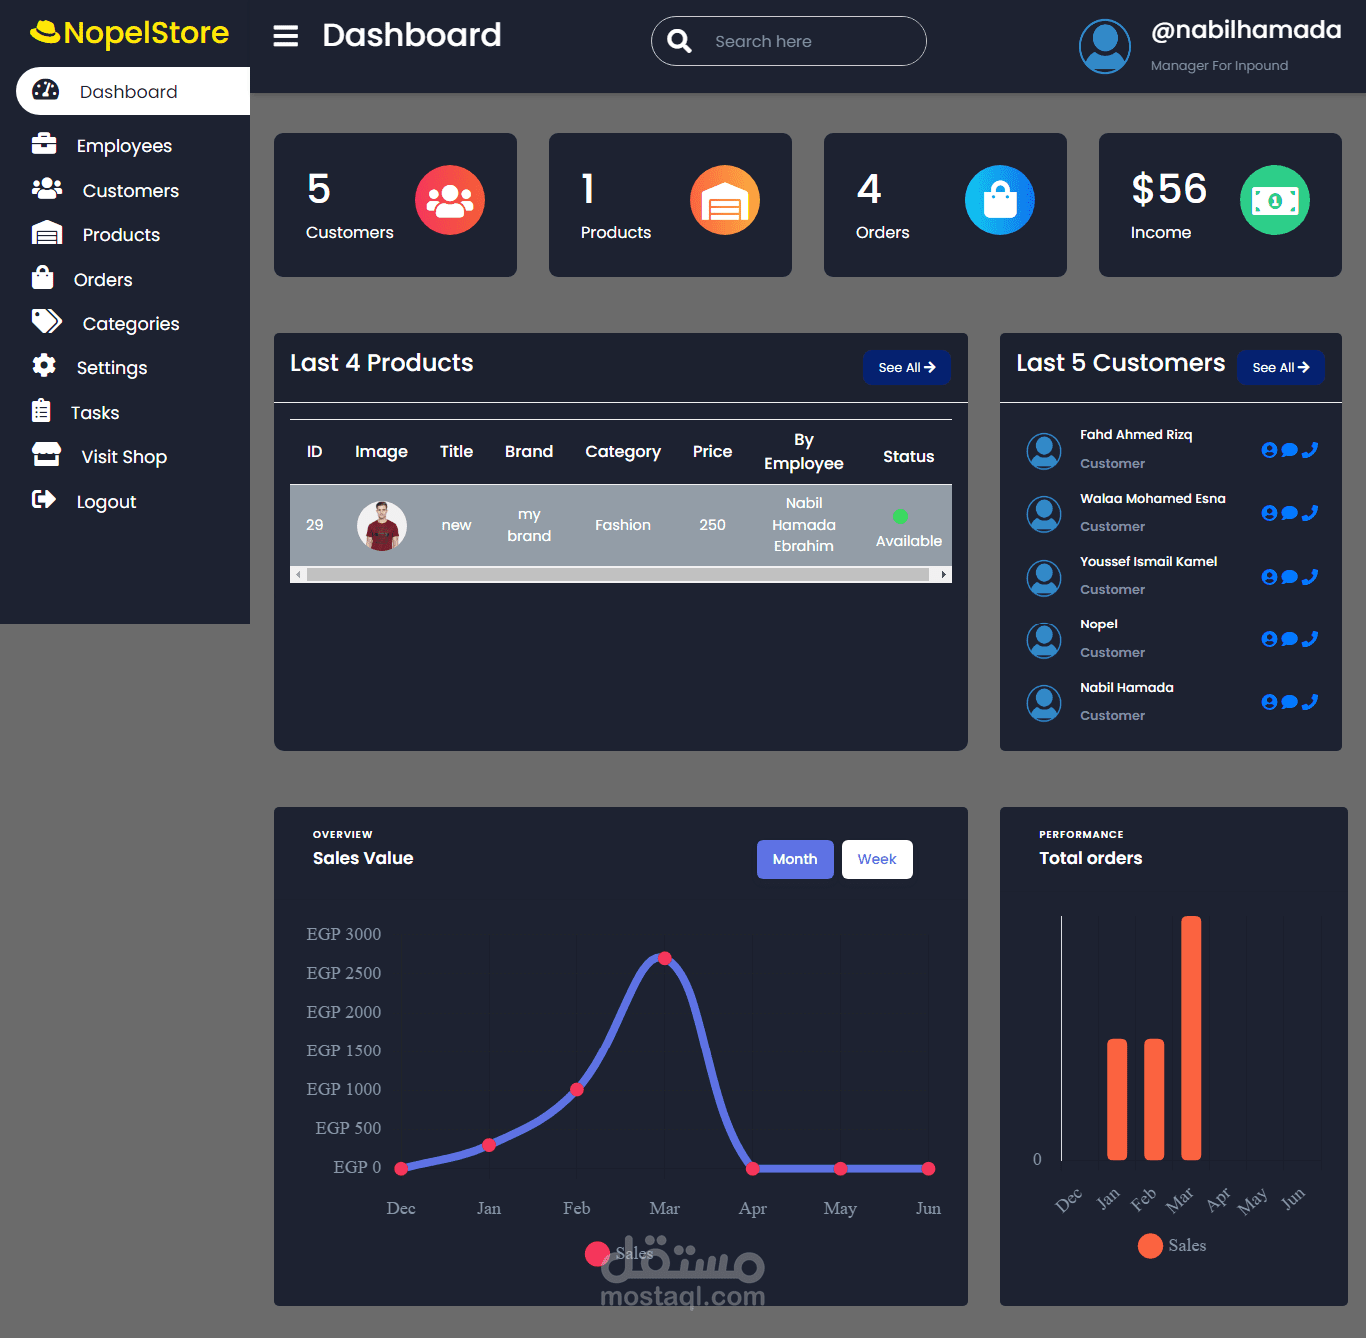Viewport: 1366px width, 1338px height.
Task: Switch Sales Value chart to Week
Action: pyautogui.click(x=877, y=859)
